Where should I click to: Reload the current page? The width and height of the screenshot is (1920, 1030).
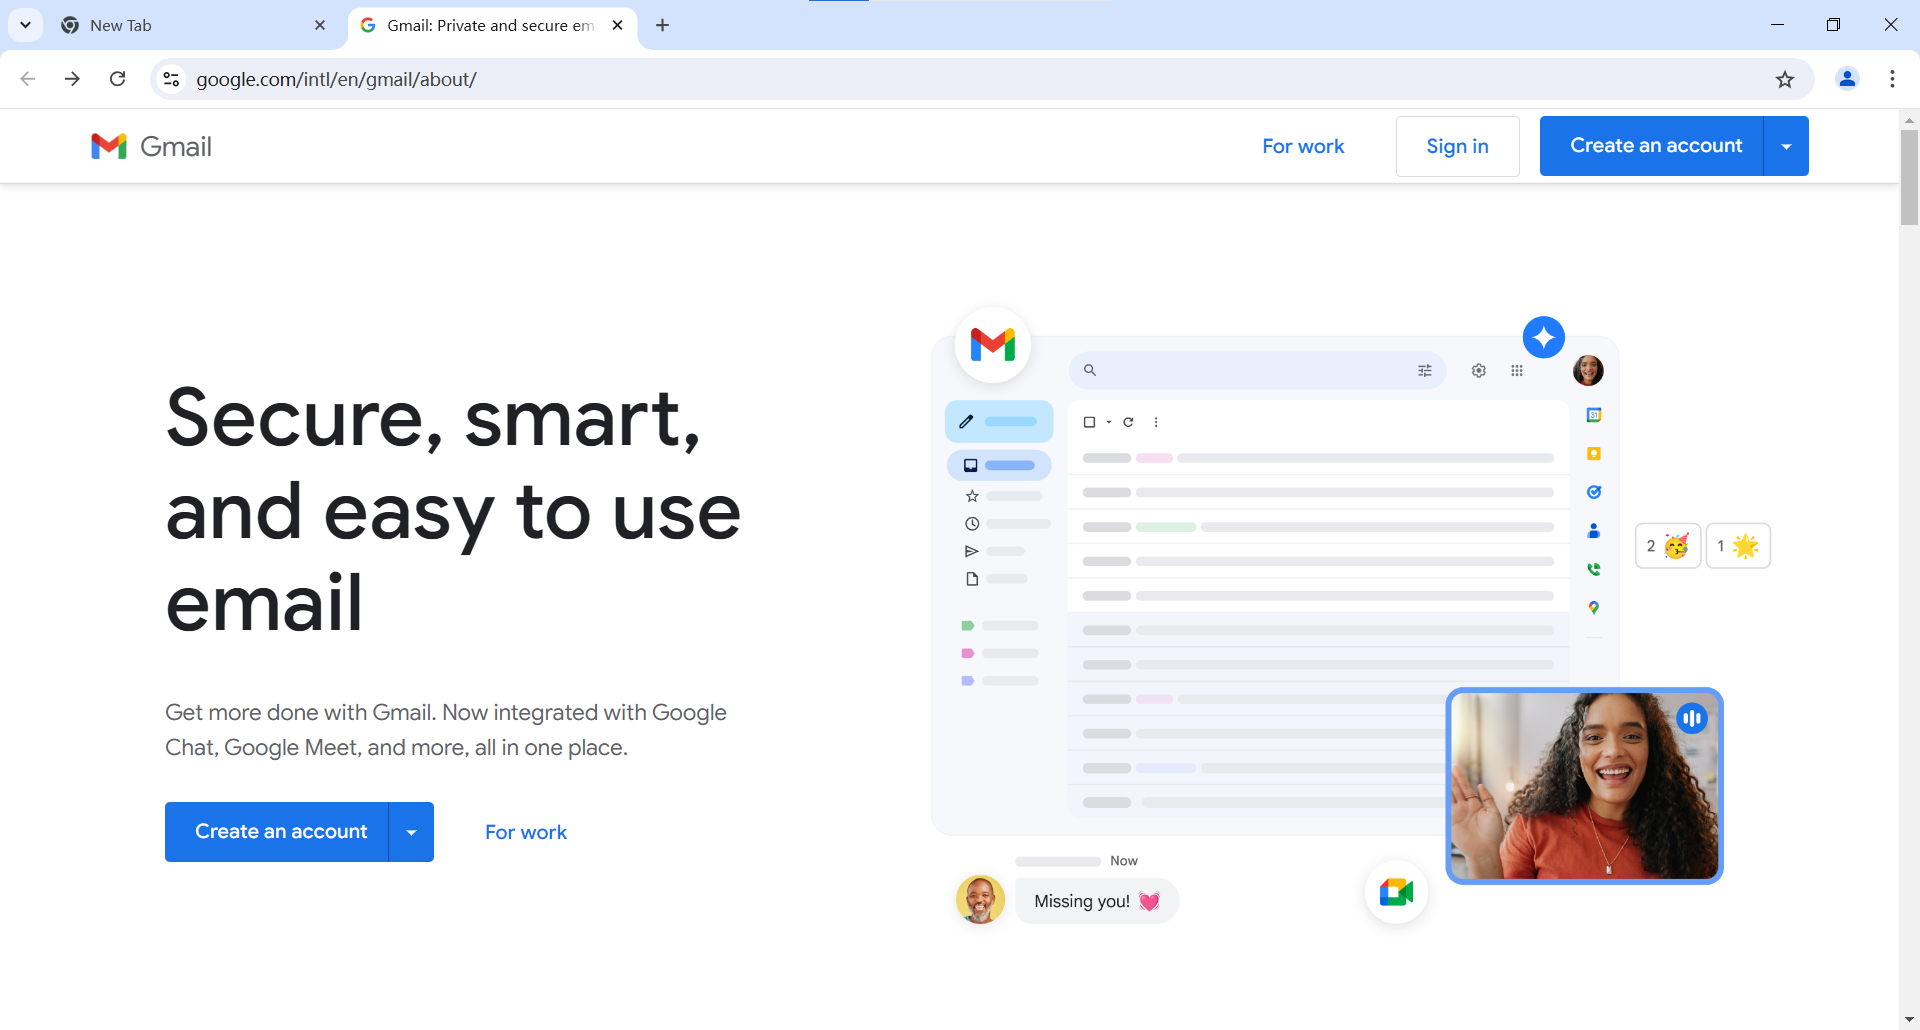(118, 79)
